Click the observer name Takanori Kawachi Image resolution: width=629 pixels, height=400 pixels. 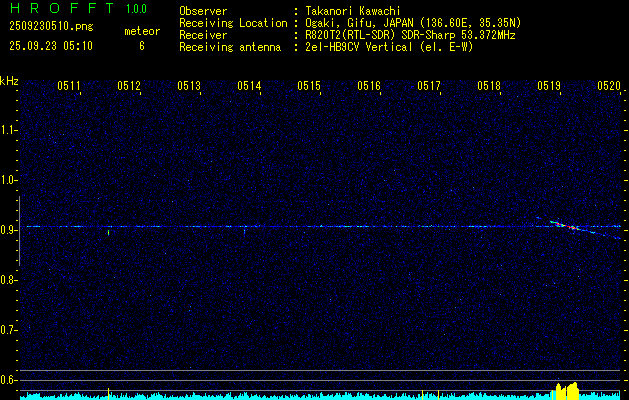click(353, 11)
